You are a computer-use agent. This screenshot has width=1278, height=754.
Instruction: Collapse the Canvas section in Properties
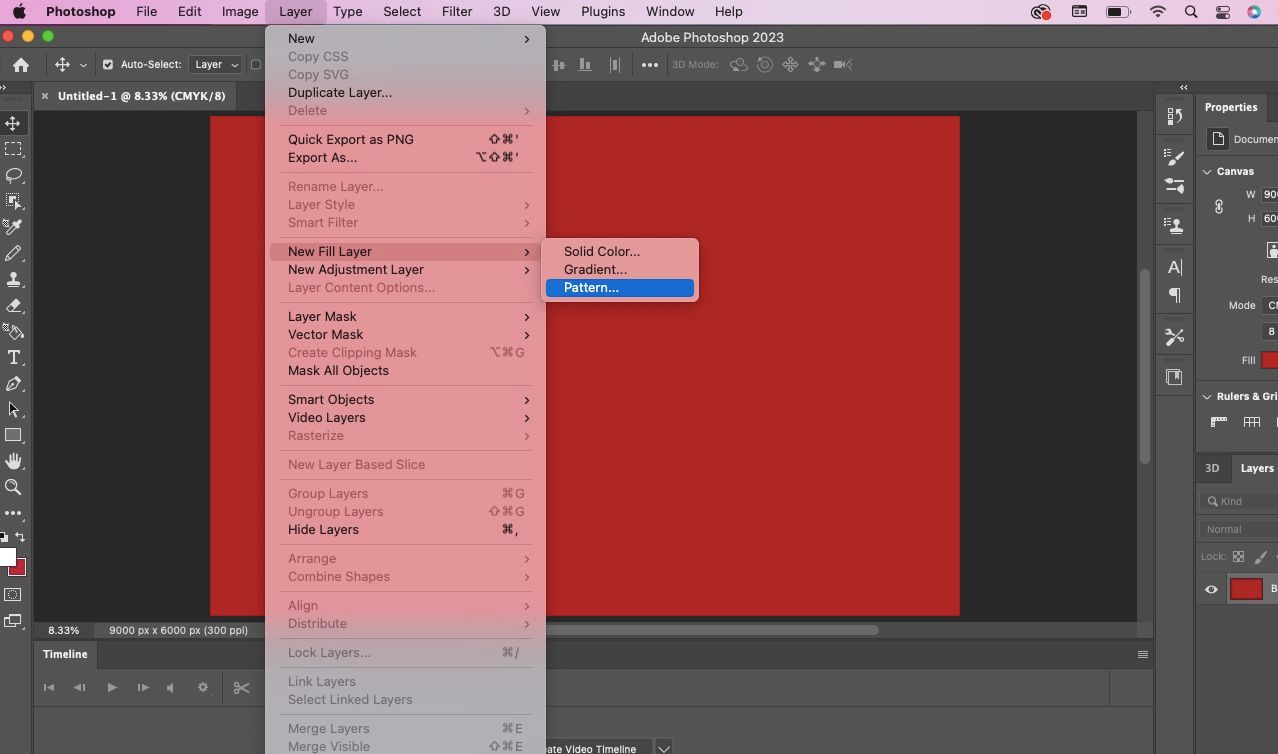point(1207,171)
